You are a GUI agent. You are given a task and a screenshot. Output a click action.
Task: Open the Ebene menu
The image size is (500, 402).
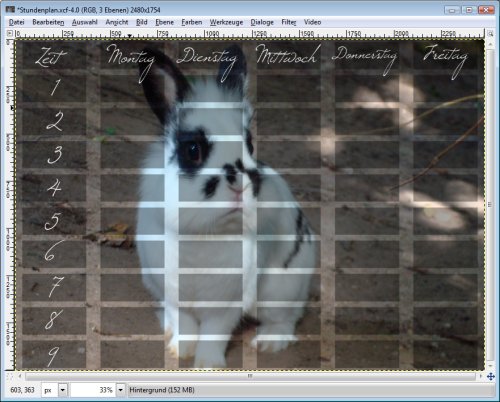164,22
